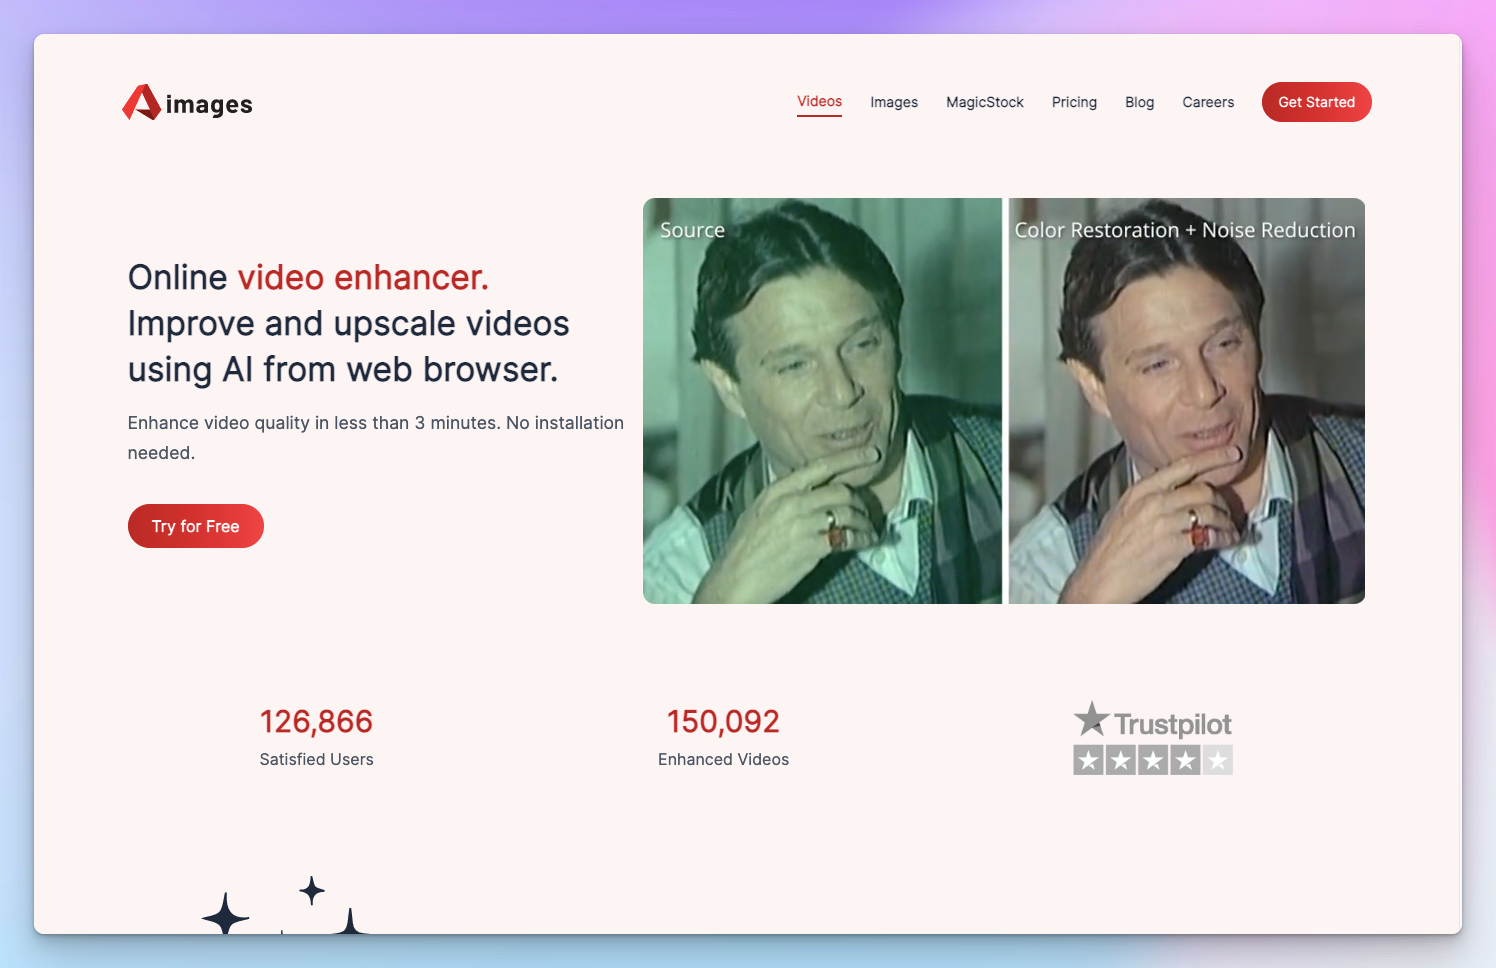Click the Get Started button
This screenshot has height=968, width=1496.
(1316, 102)
